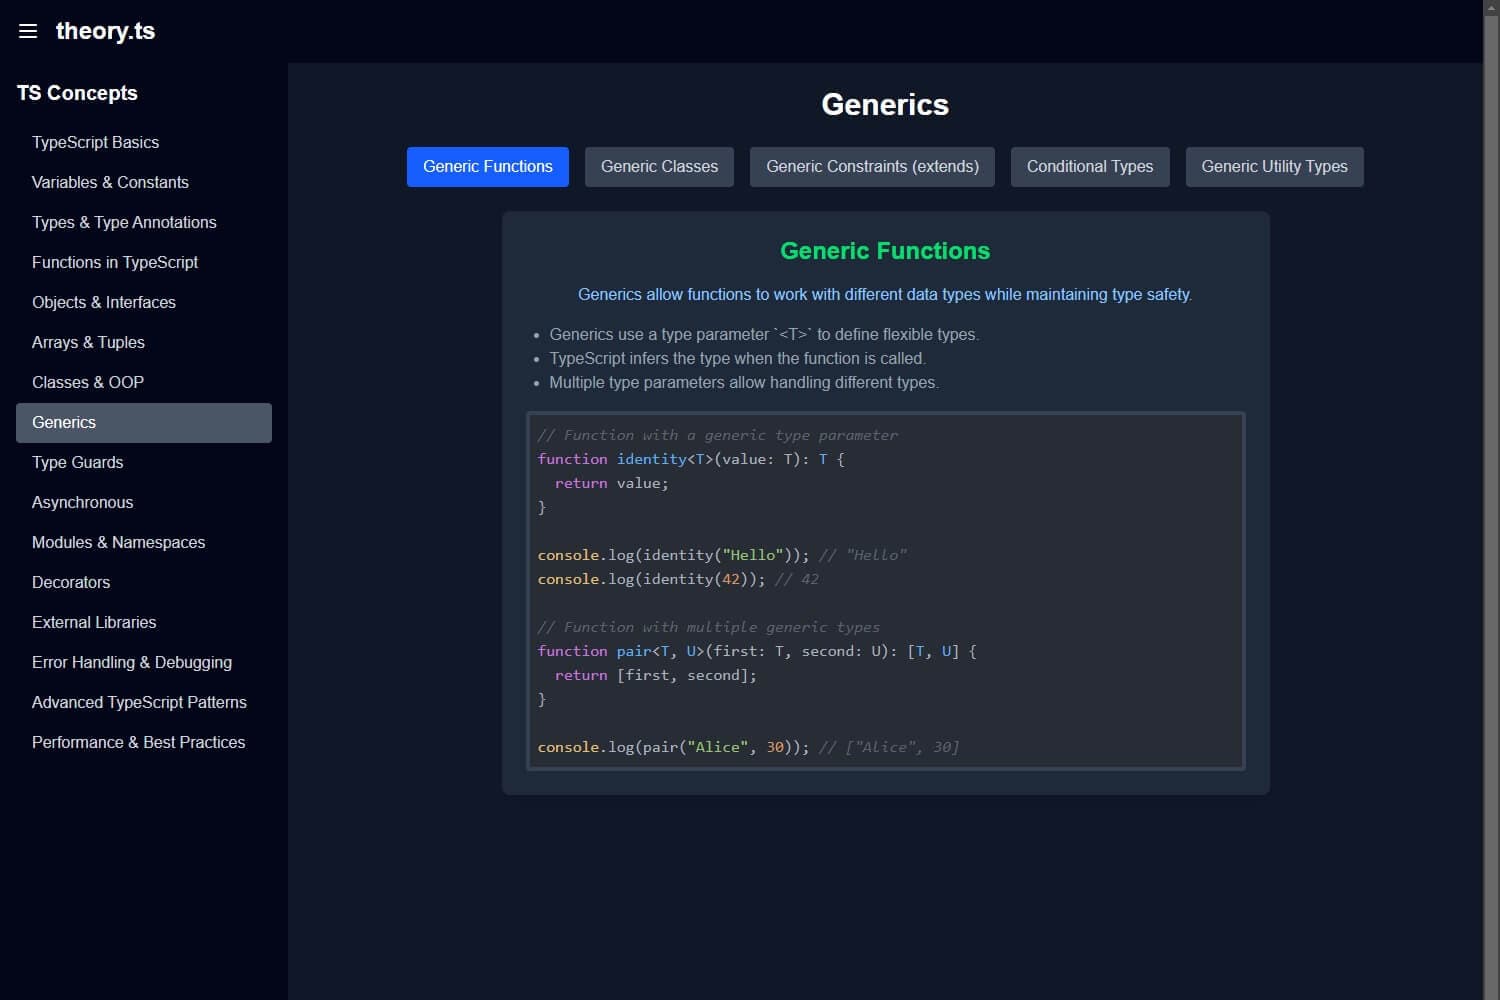Go to Asynchronous topic
The image size is (1500, 1000).
coord(144,503)
